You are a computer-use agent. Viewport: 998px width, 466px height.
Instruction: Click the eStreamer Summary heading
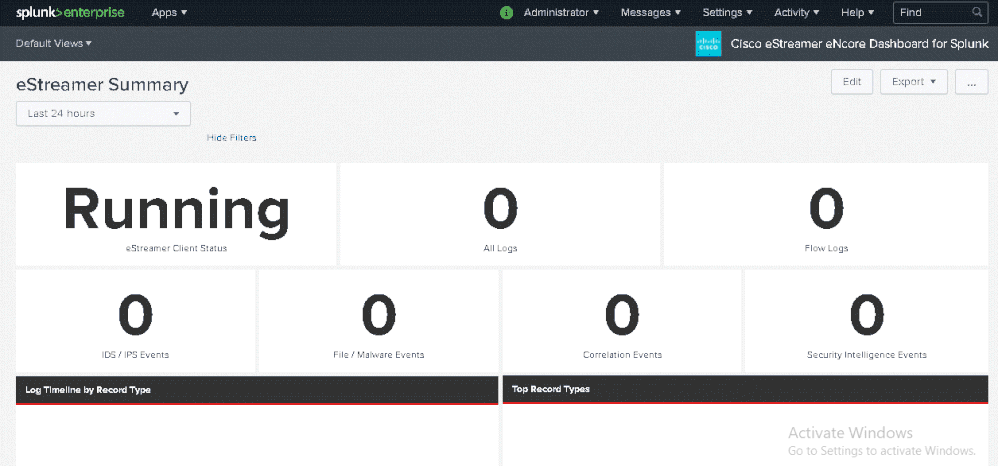pos(102,85)
